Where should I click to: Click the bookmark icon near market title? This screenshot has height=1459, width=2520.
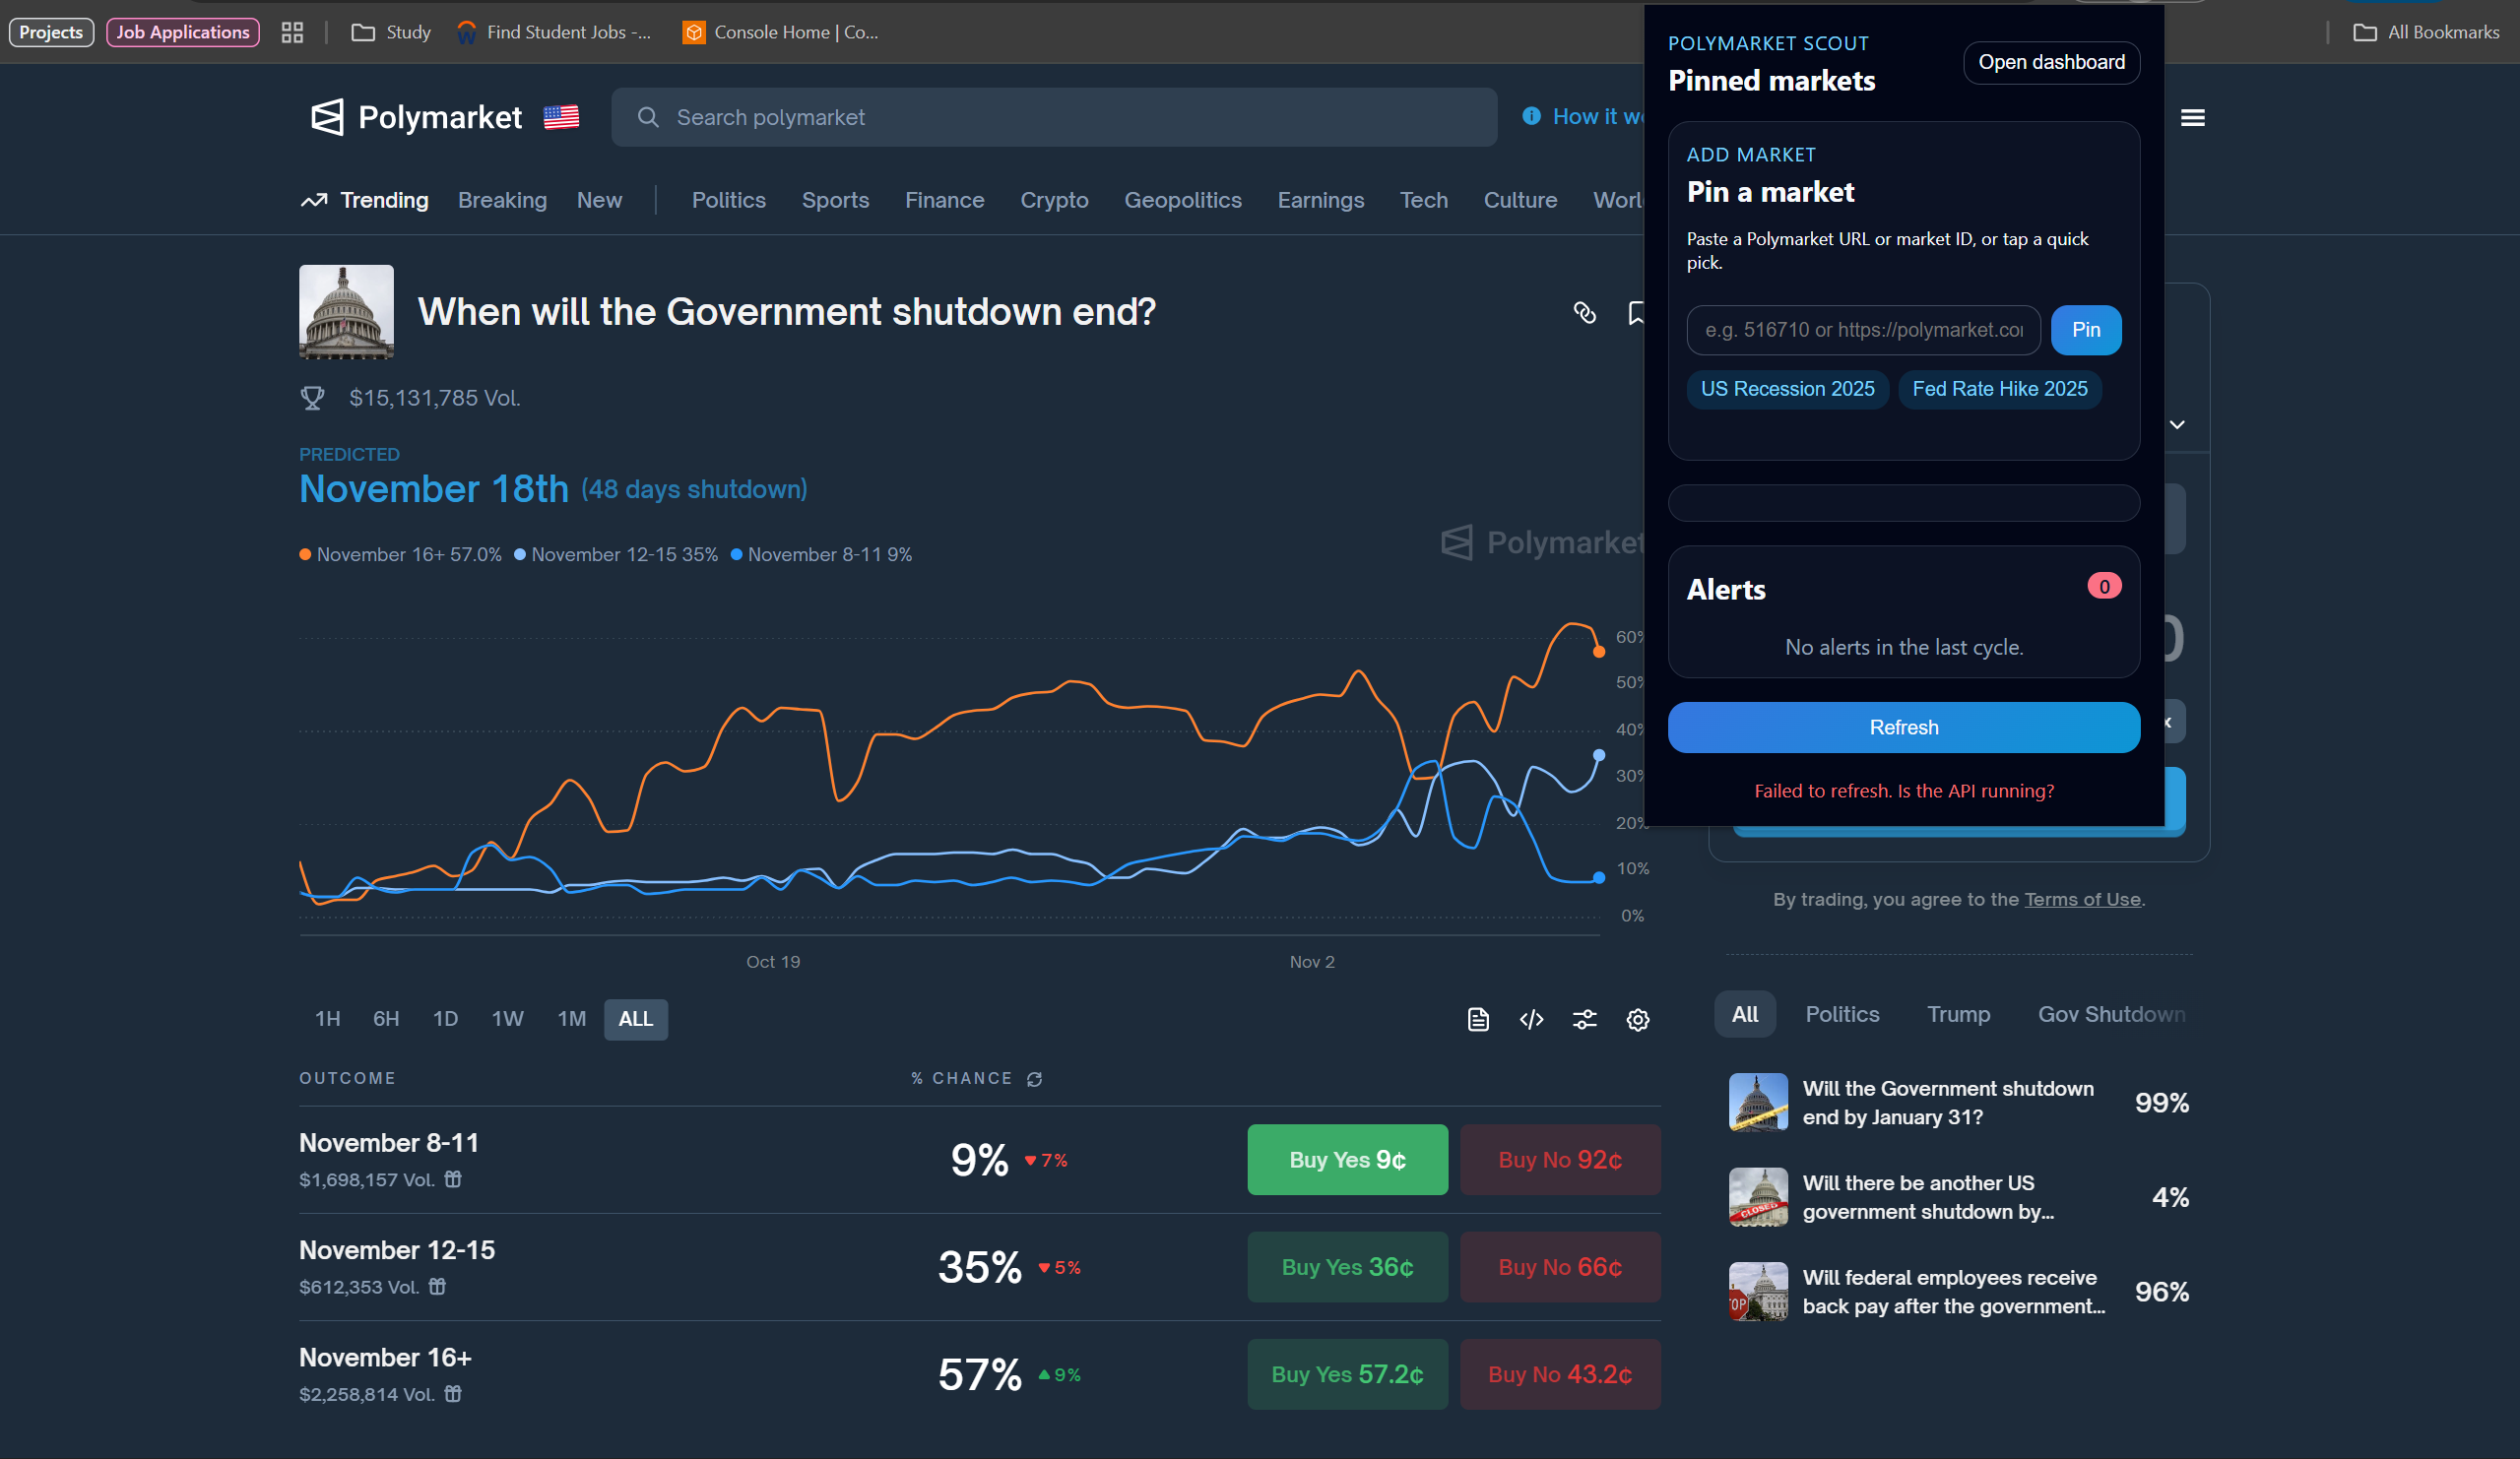coord(1636,313)
